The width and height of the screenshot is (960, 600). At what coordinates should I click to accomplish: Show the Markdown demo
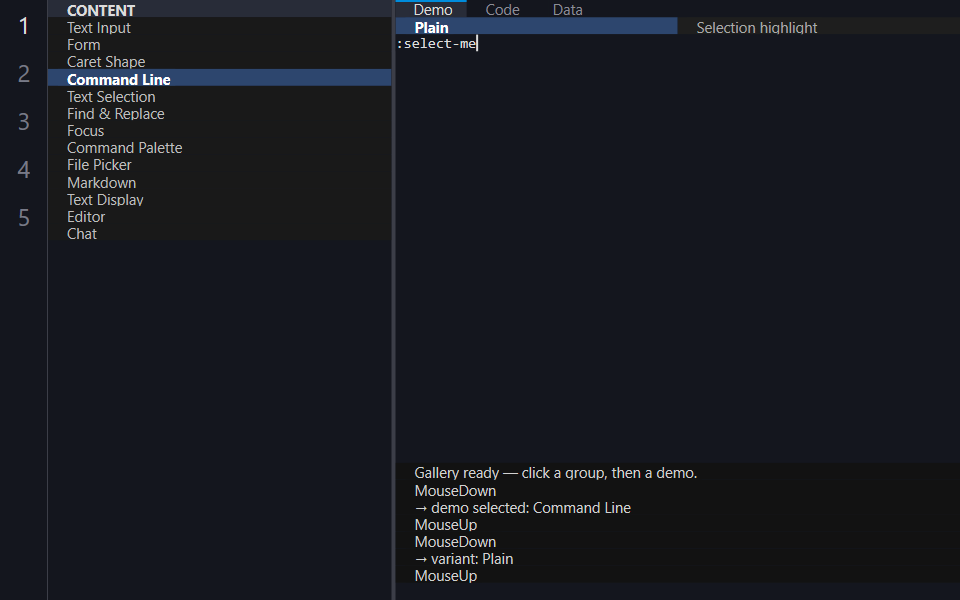[219, 182]
